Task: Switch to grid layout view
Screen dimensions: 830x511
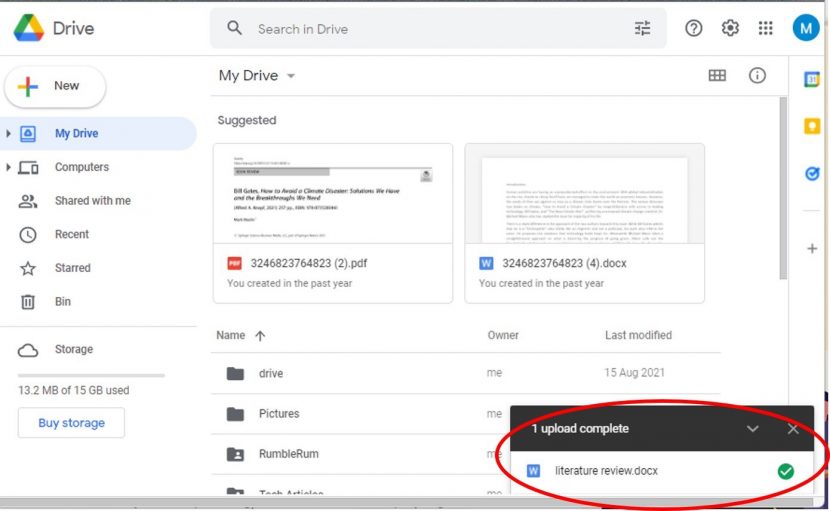Action: [717, 76]
